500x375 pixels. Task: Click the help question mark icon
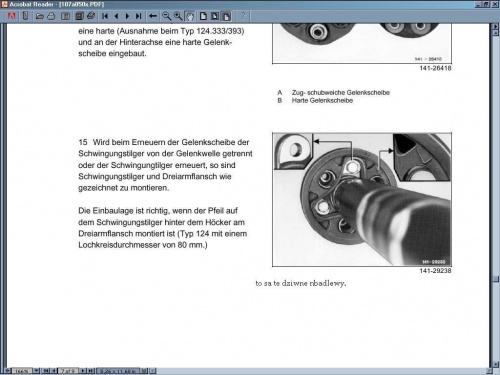[243, 16]
